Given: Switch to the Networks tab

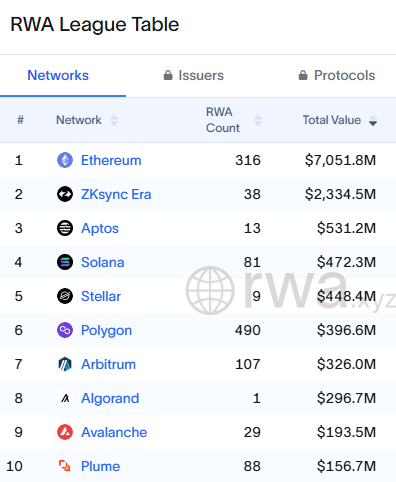Looking at the screenshot, I should pyautogui.click(x=58, y=75).
